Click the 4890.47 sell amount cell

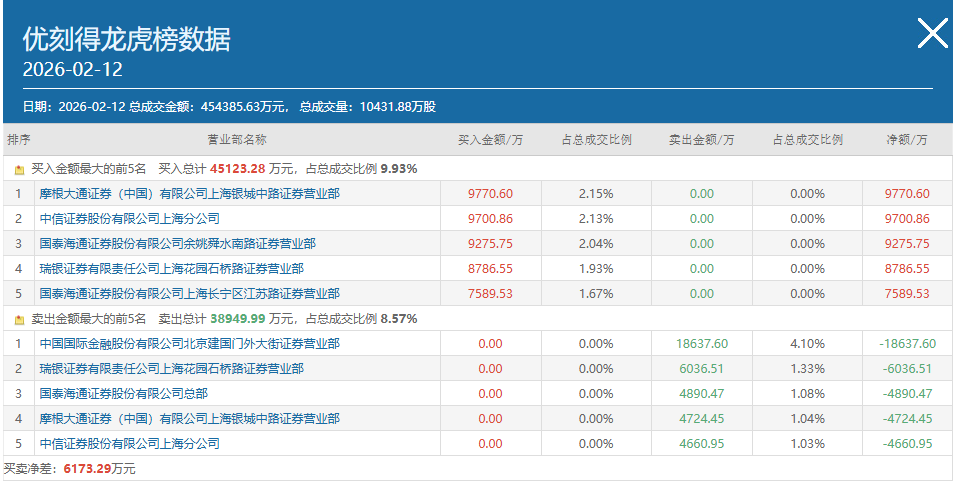pos(701,394)
